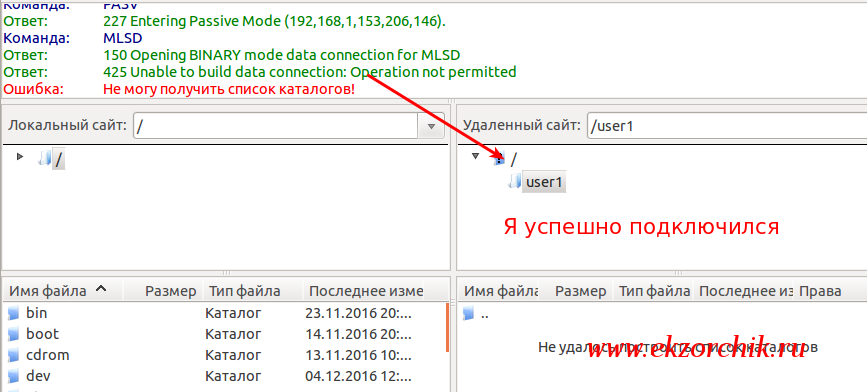Screen dimensions: 867x392
Task: Click the dev folder icon in the local list
Action: pos(14,377)
